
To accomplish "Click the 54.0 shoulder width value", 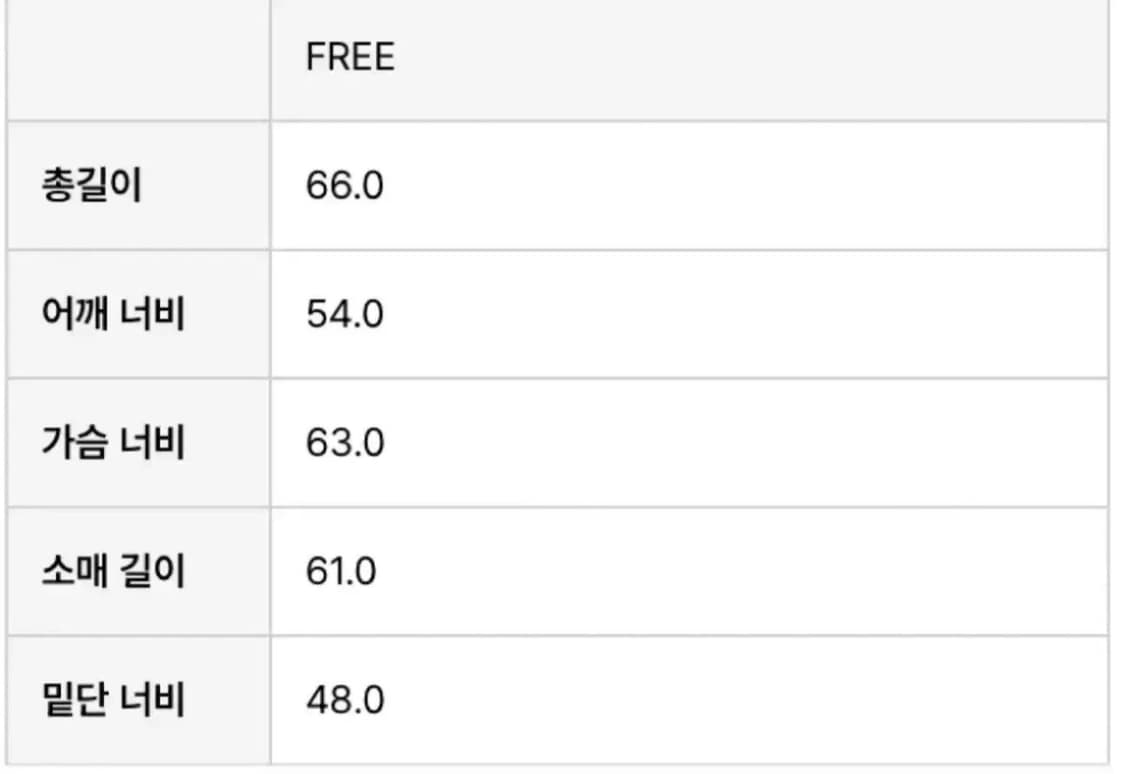I will coord(344,315).
